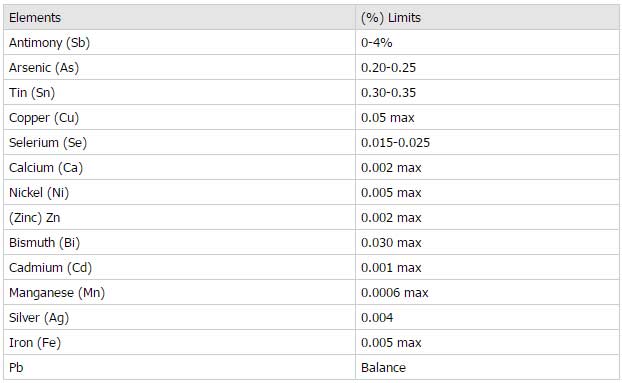Click the Nickel (Ni) row label
This screenshot has height=383, width=622.
tap(39, 193)
